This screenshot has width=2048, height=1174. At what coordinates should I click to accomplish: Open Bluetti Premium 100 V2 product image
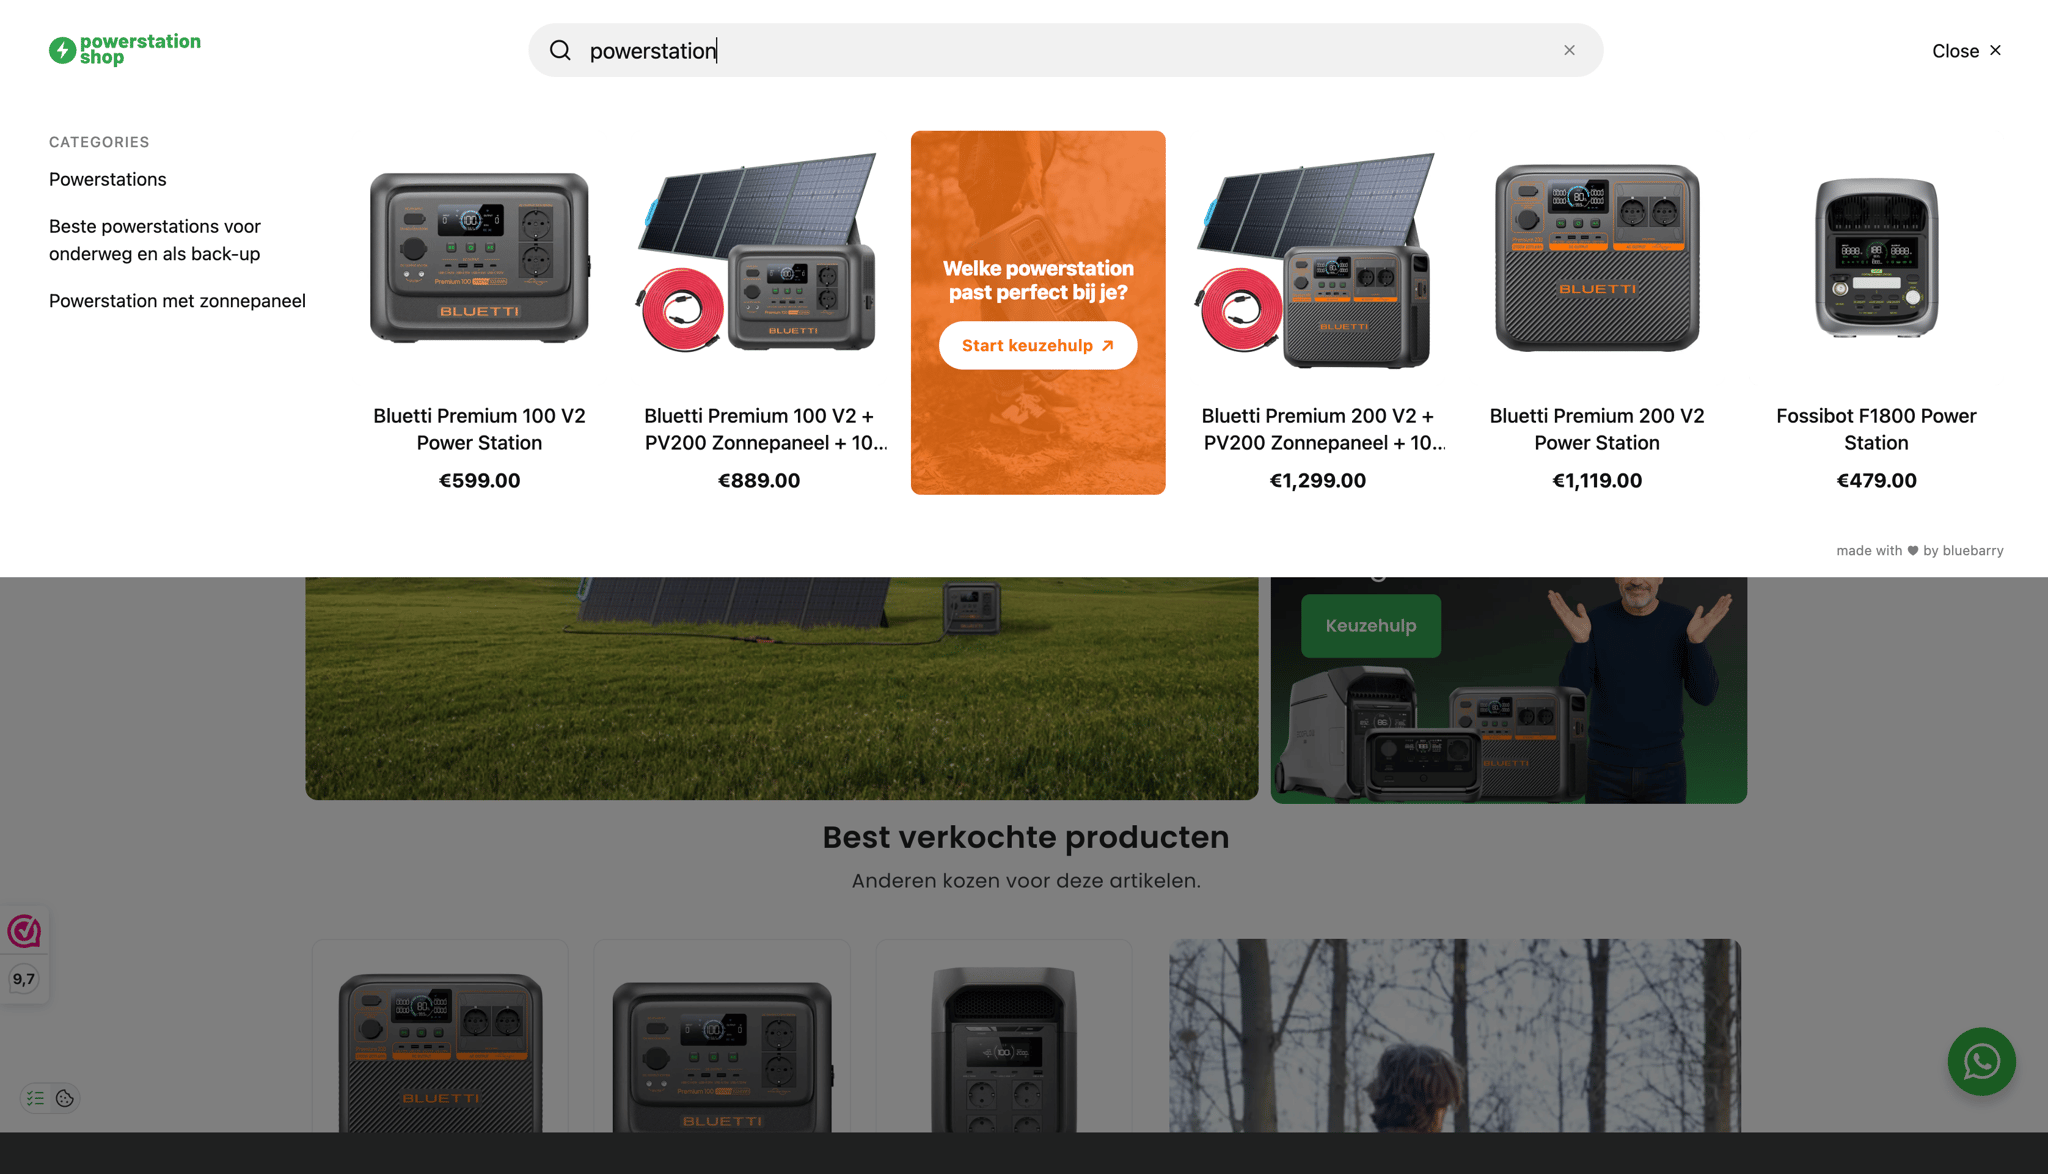point(479,258)
